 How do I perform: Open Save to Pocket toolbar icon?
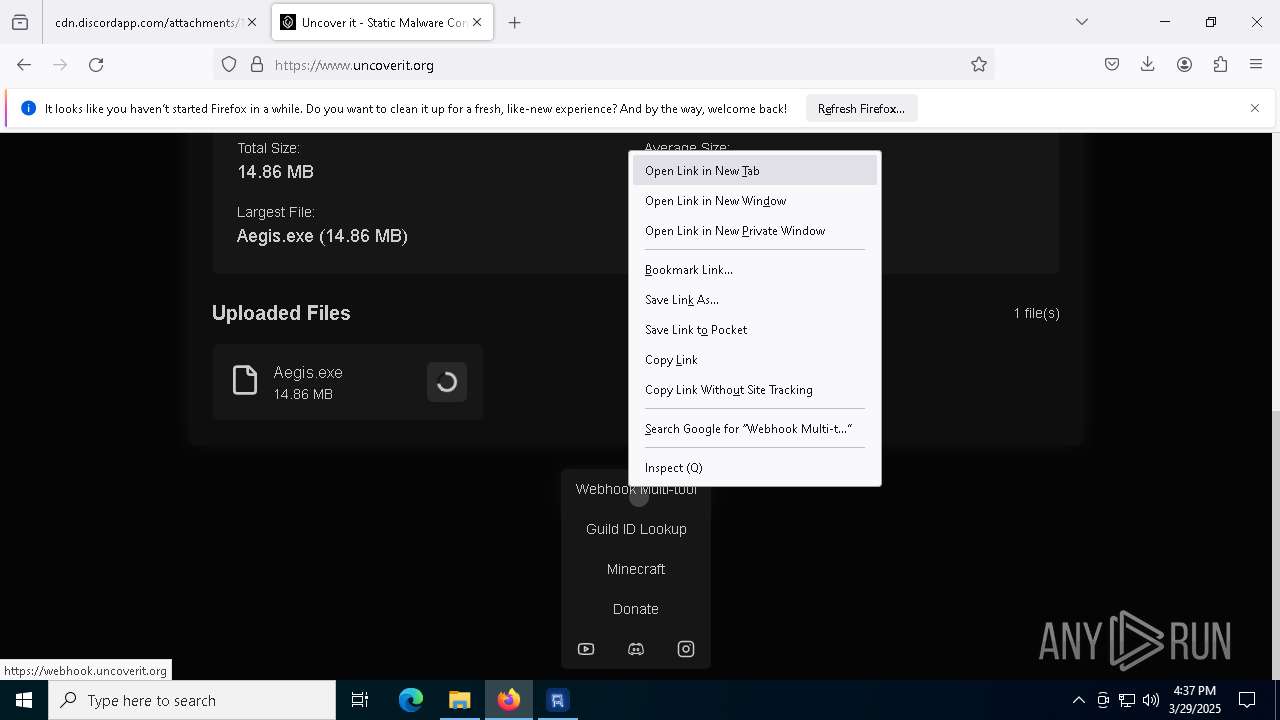(x=1112, y=65)
